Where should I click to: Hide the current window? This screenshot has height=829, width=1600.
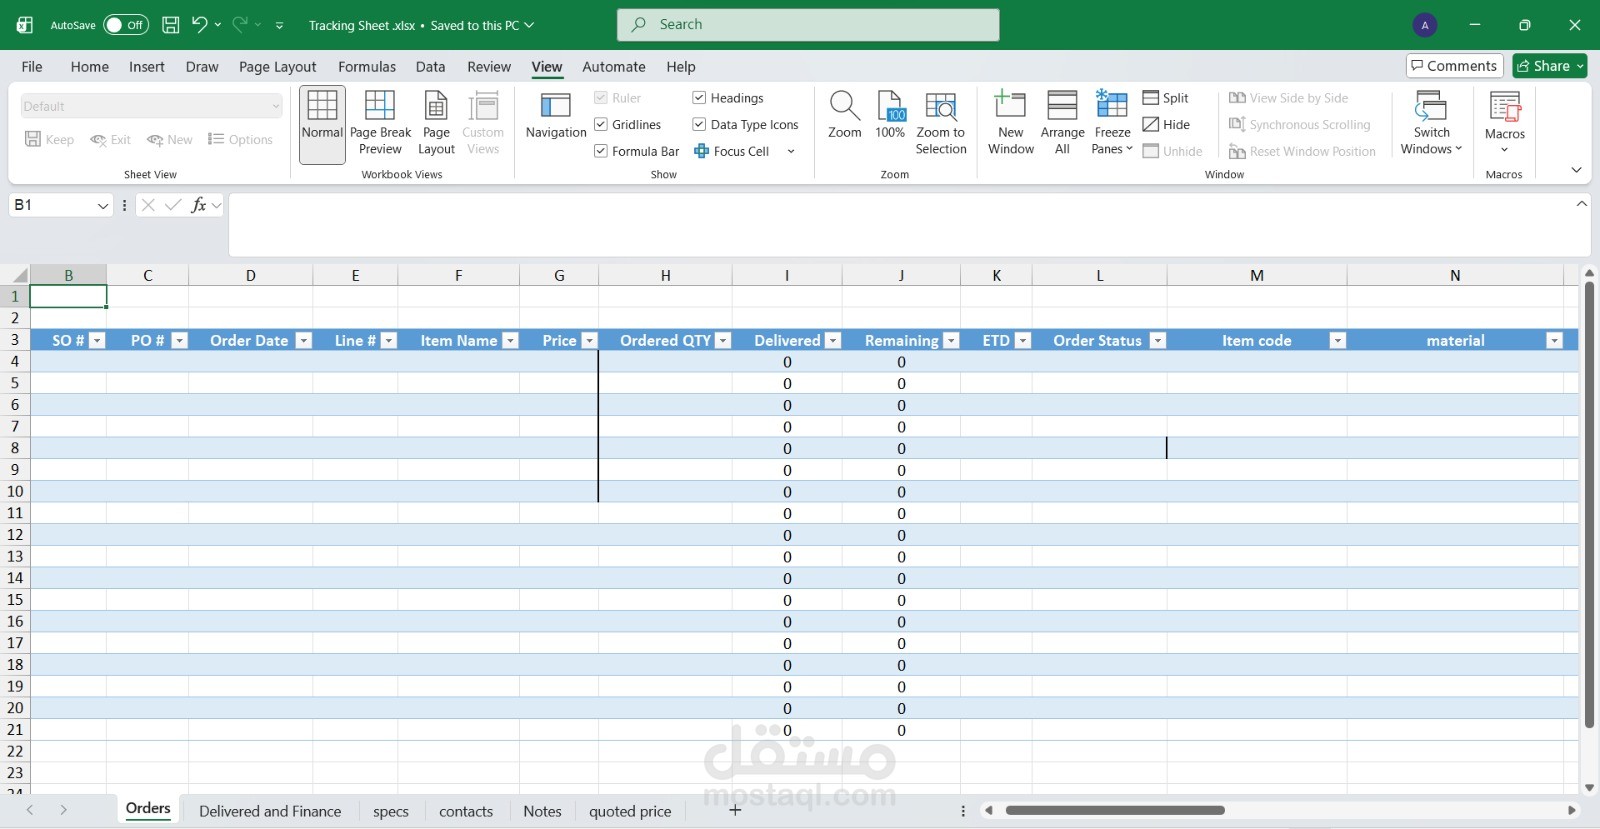click(1167, 125)
